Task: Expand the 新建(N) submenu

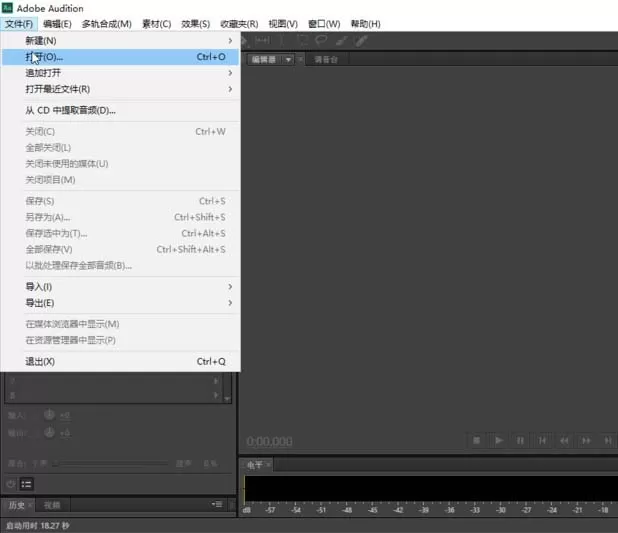Action: click(120, 41)
